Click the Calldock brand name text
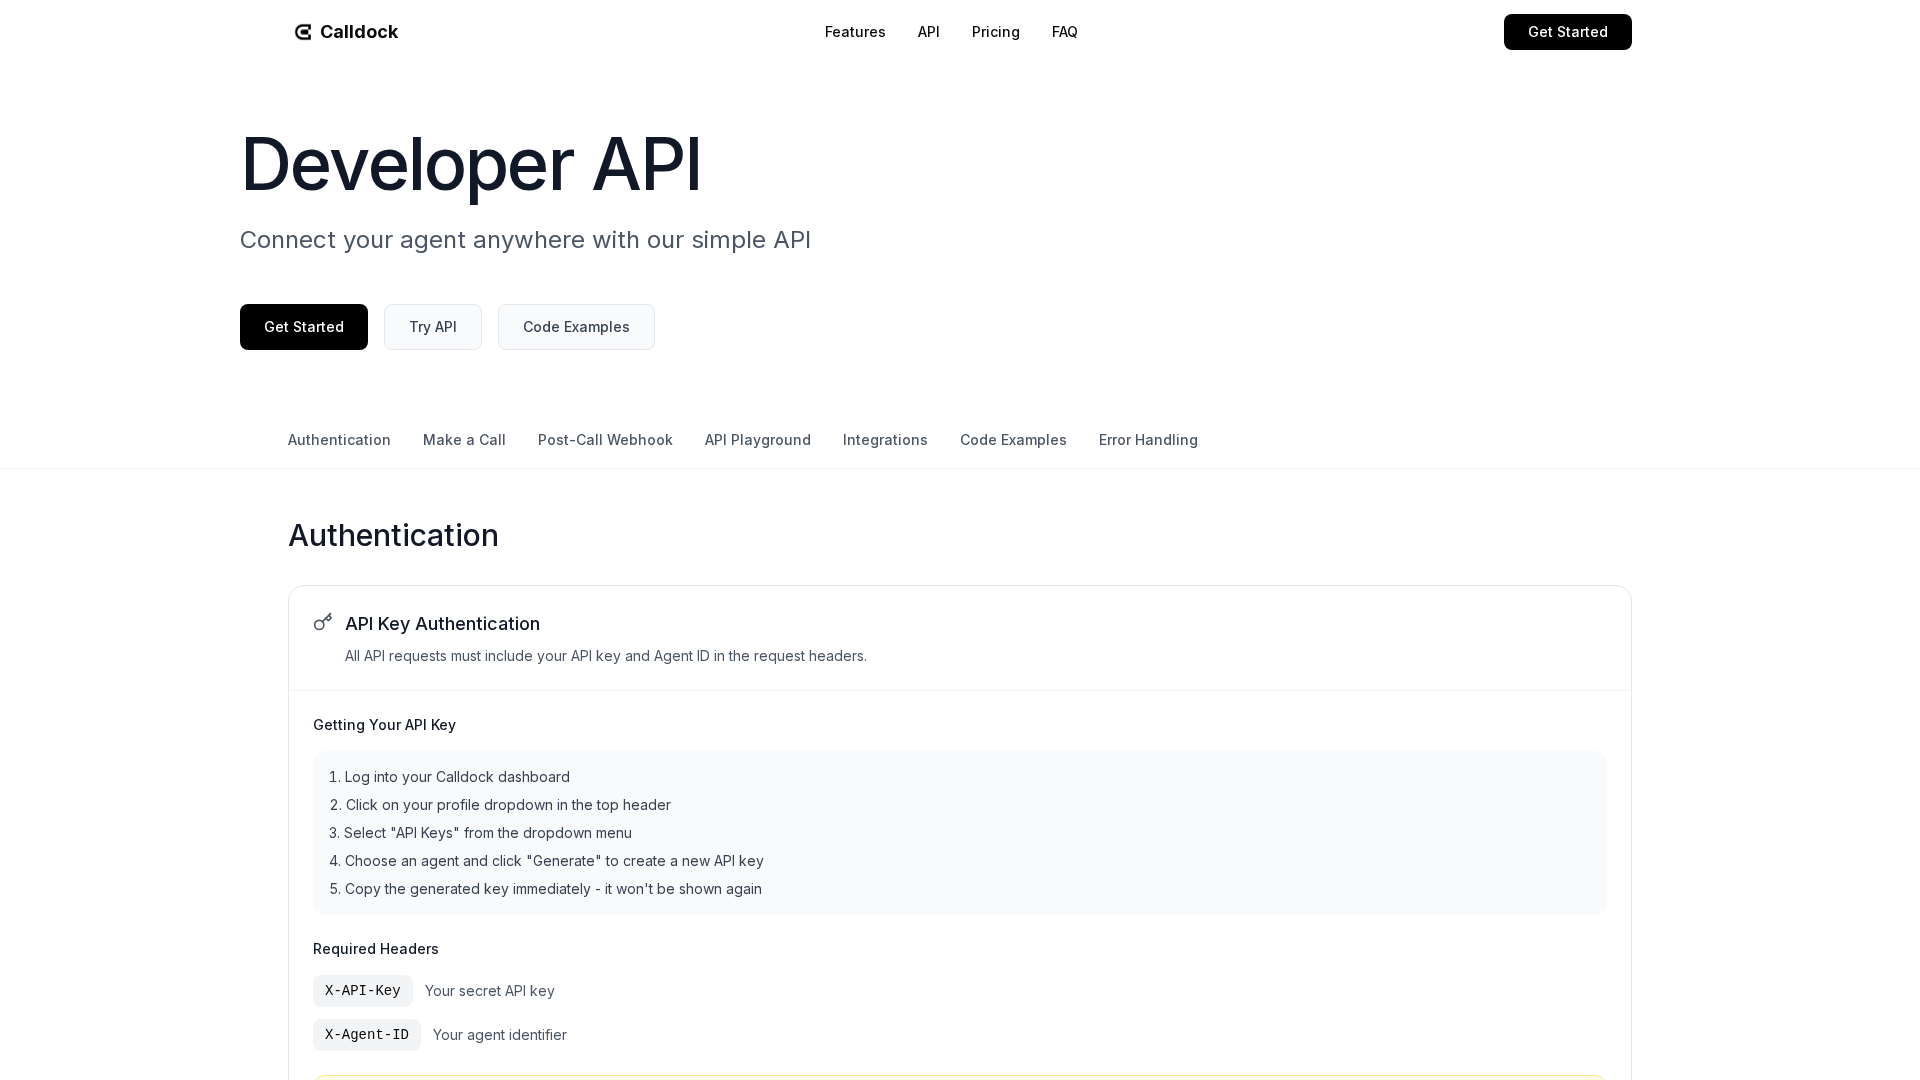 (359, 32)
